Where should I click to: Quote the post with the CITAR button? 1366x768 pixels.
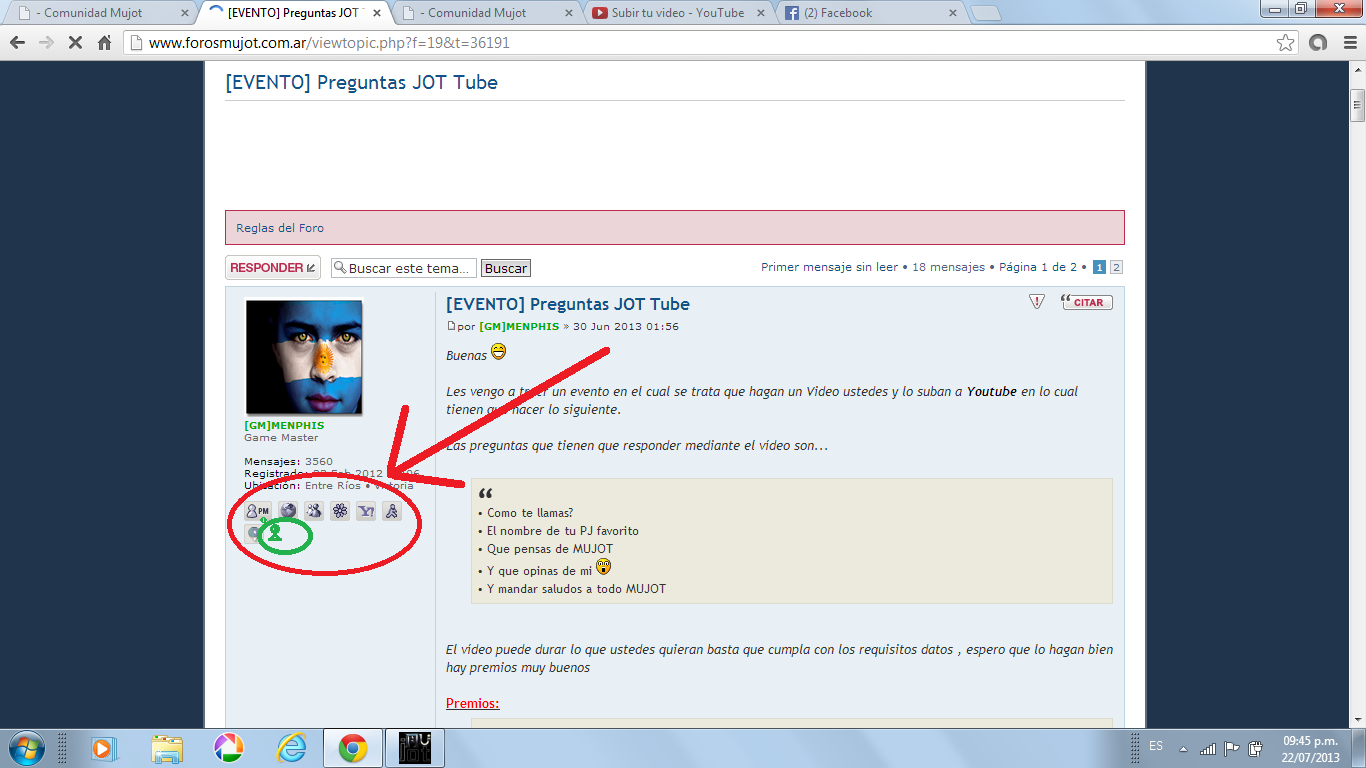[1087, 302]
